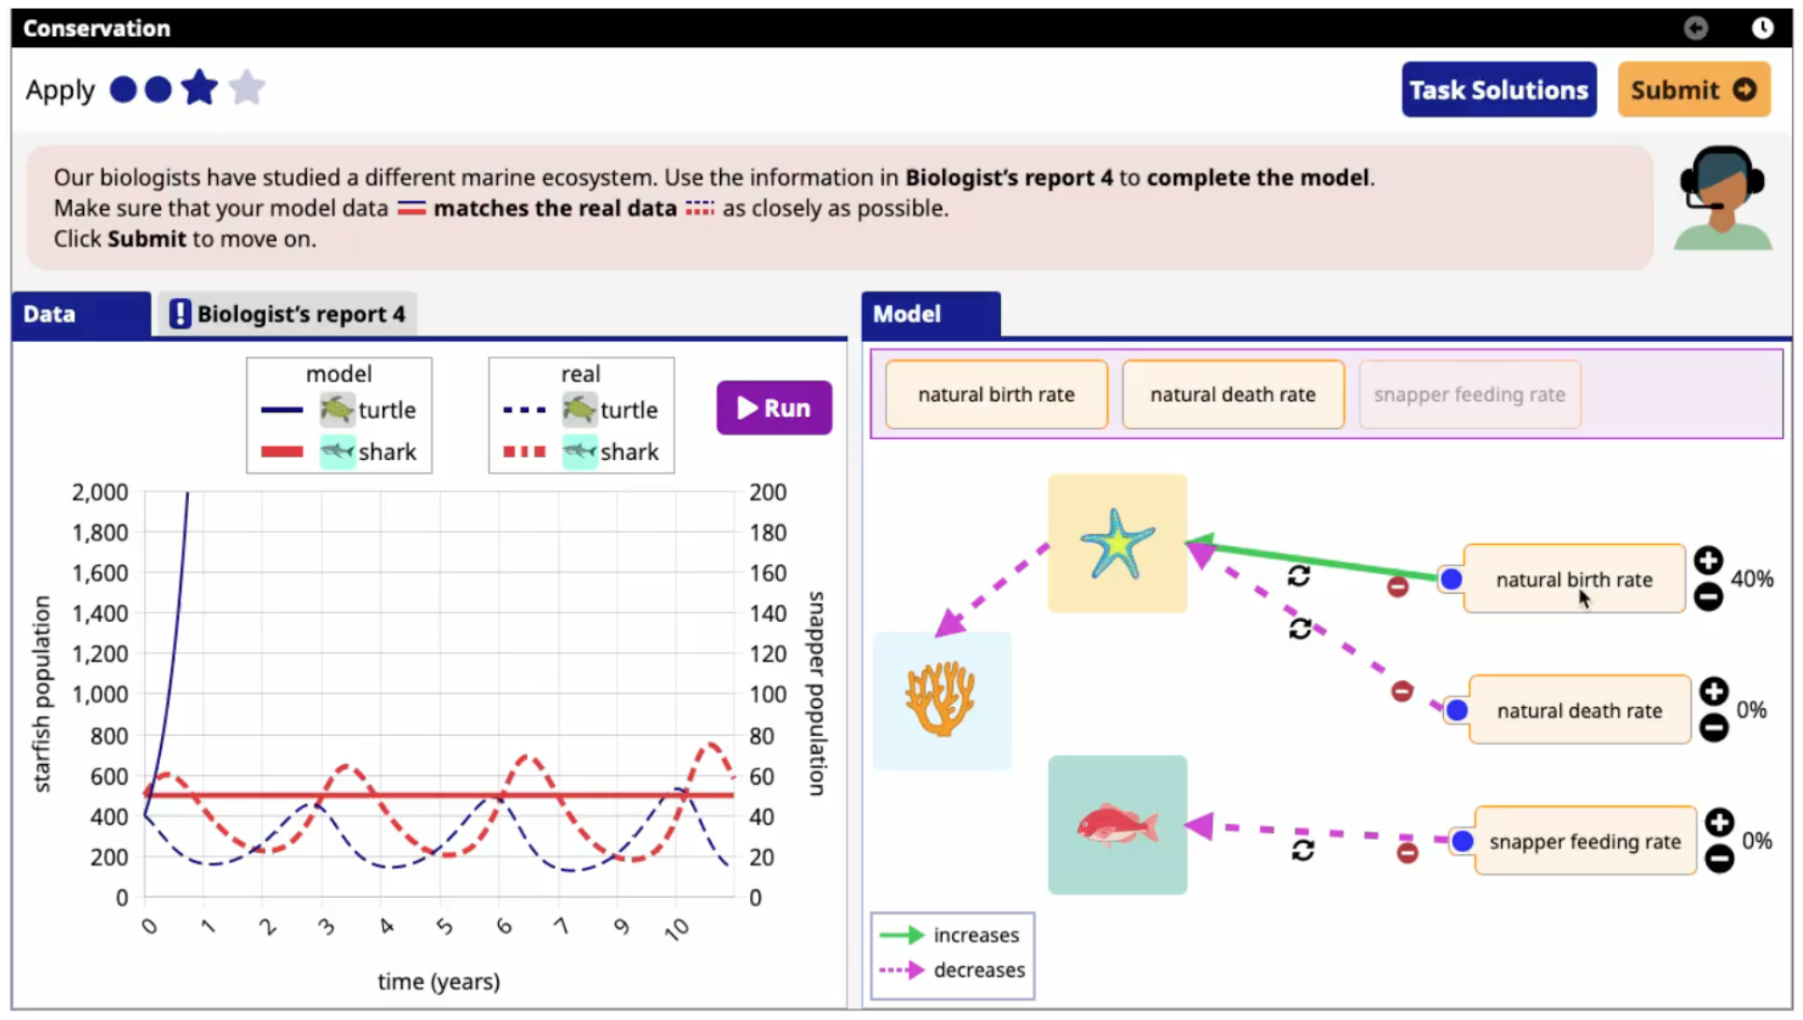Pick natural death rate from the factor palette
The height and width of the screenshot is (1020, 1803).
[1232, 395]
